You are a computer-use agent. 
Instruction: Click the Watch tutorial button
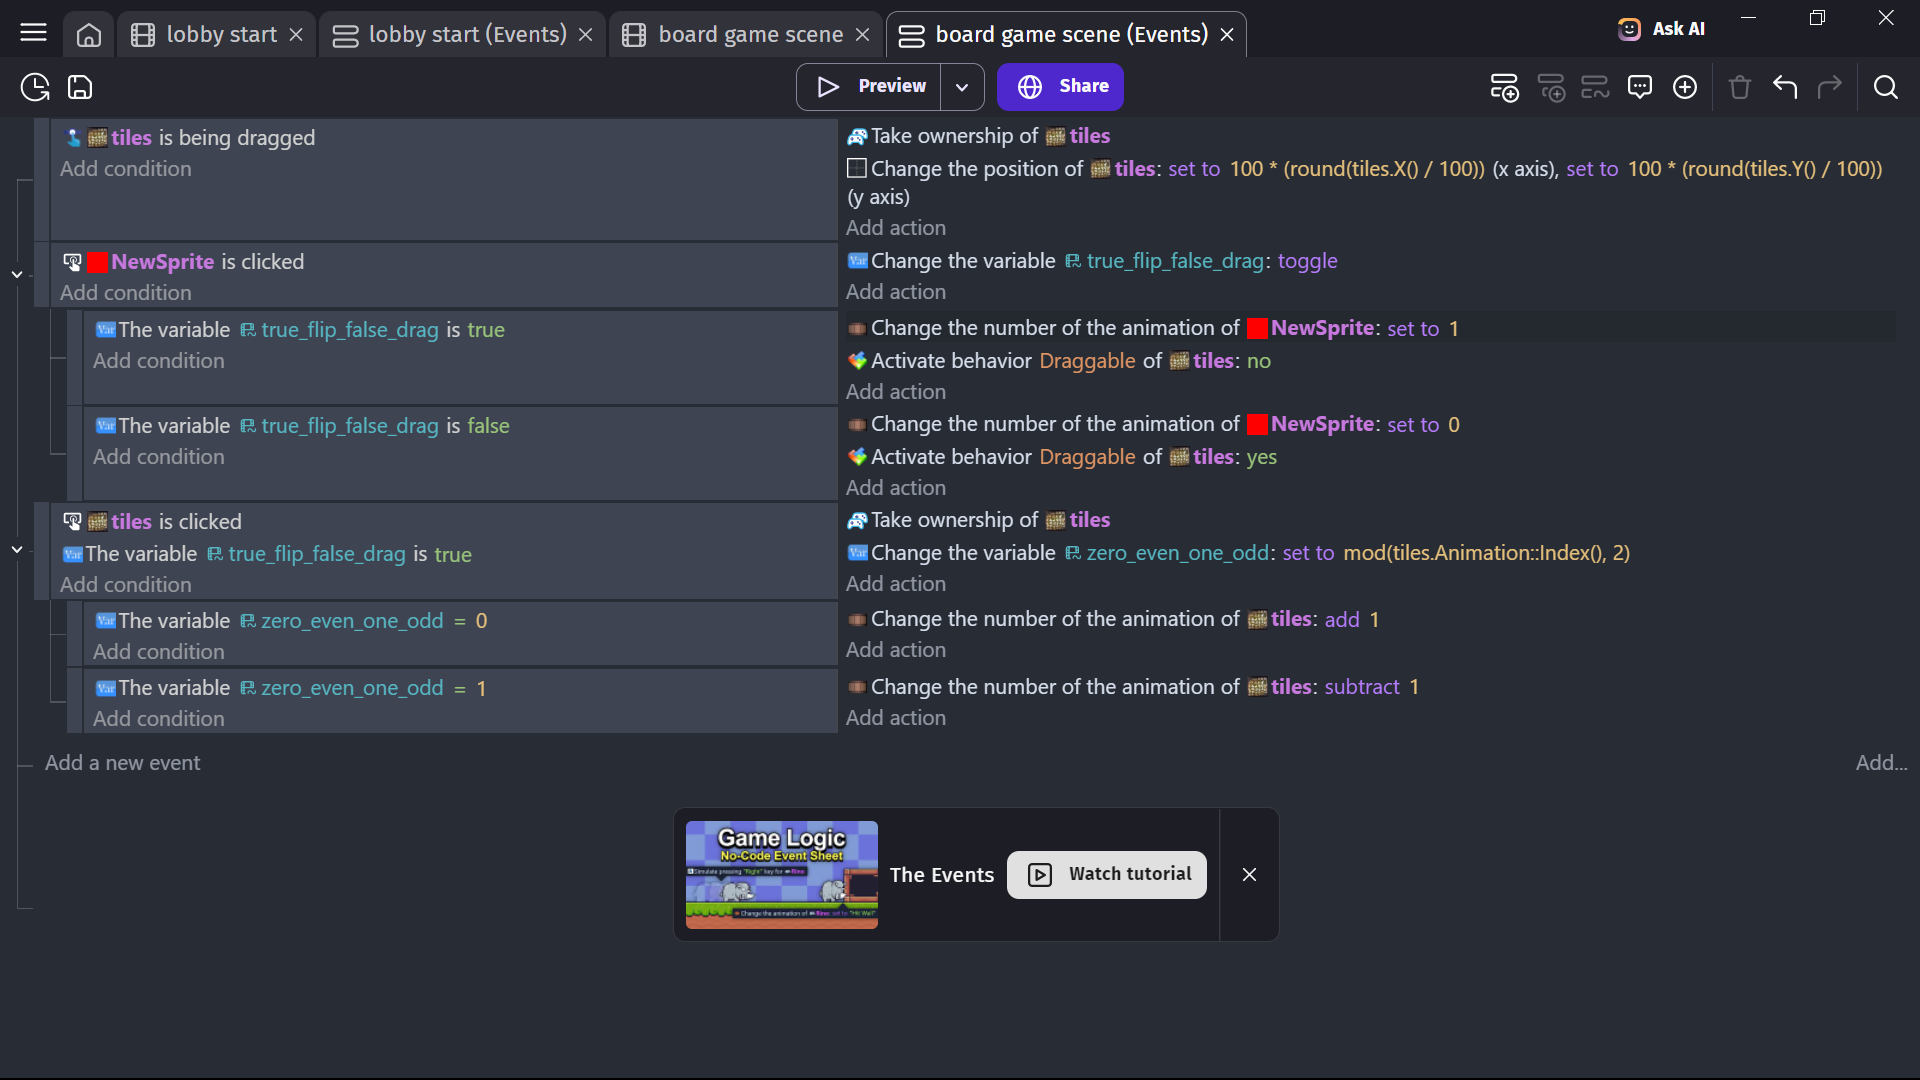[x=1107, y=875]
